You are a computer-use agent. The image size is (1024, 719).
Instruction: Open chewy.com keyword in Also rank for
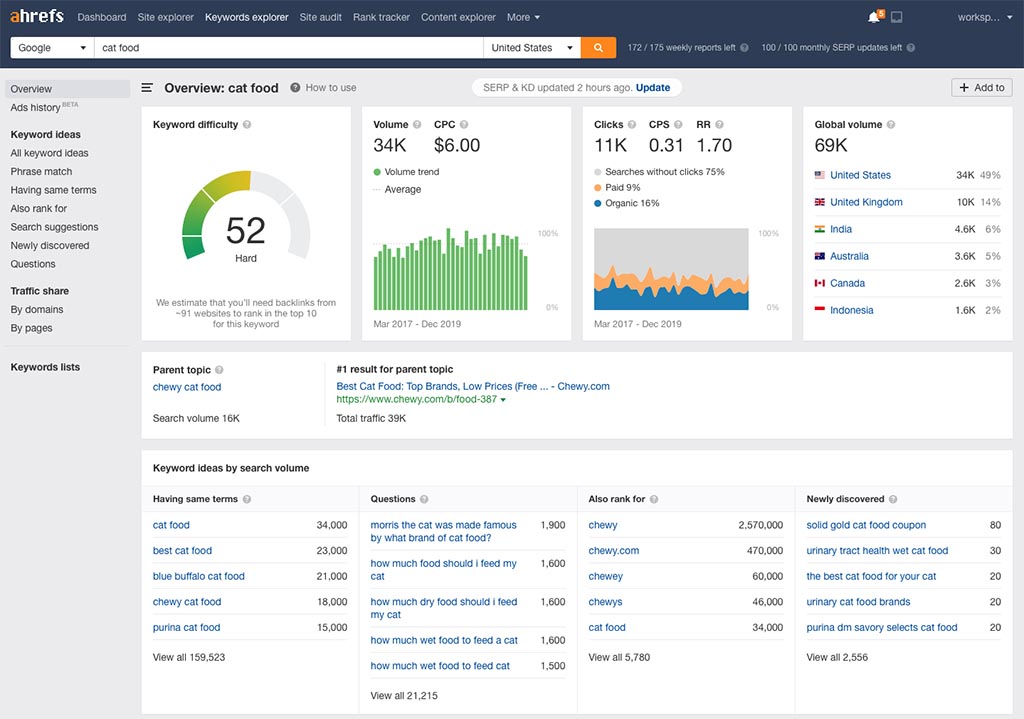pos(613,551)
